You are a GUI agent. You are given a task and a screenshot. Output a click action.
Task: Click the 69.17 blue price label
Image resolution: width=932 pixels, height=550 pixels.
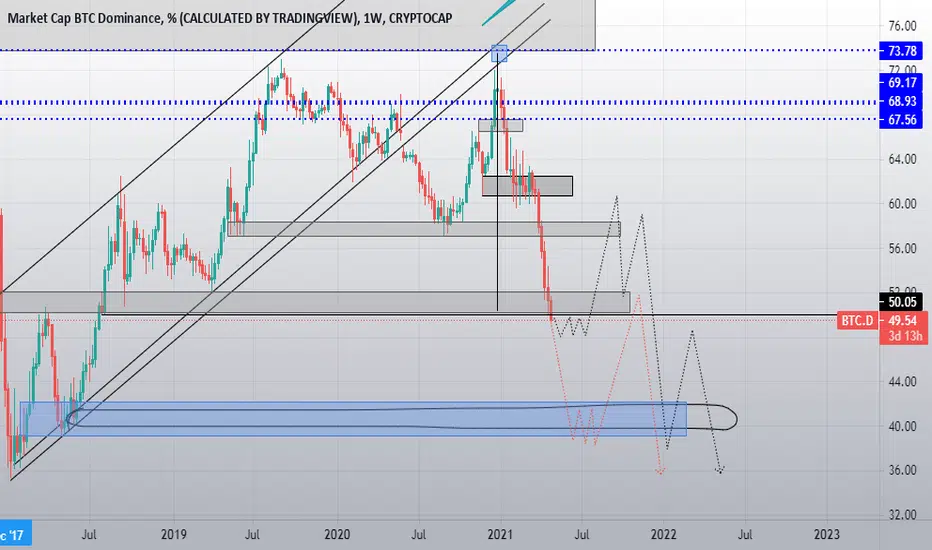902,83
